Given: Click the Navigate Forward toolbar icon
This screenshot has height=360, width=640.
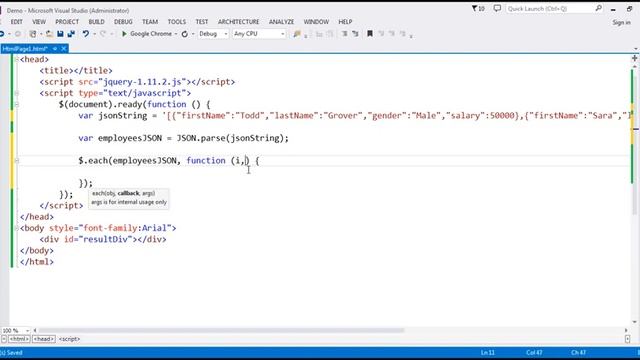Looking at the screenshot, I should (x=18, y=34).
